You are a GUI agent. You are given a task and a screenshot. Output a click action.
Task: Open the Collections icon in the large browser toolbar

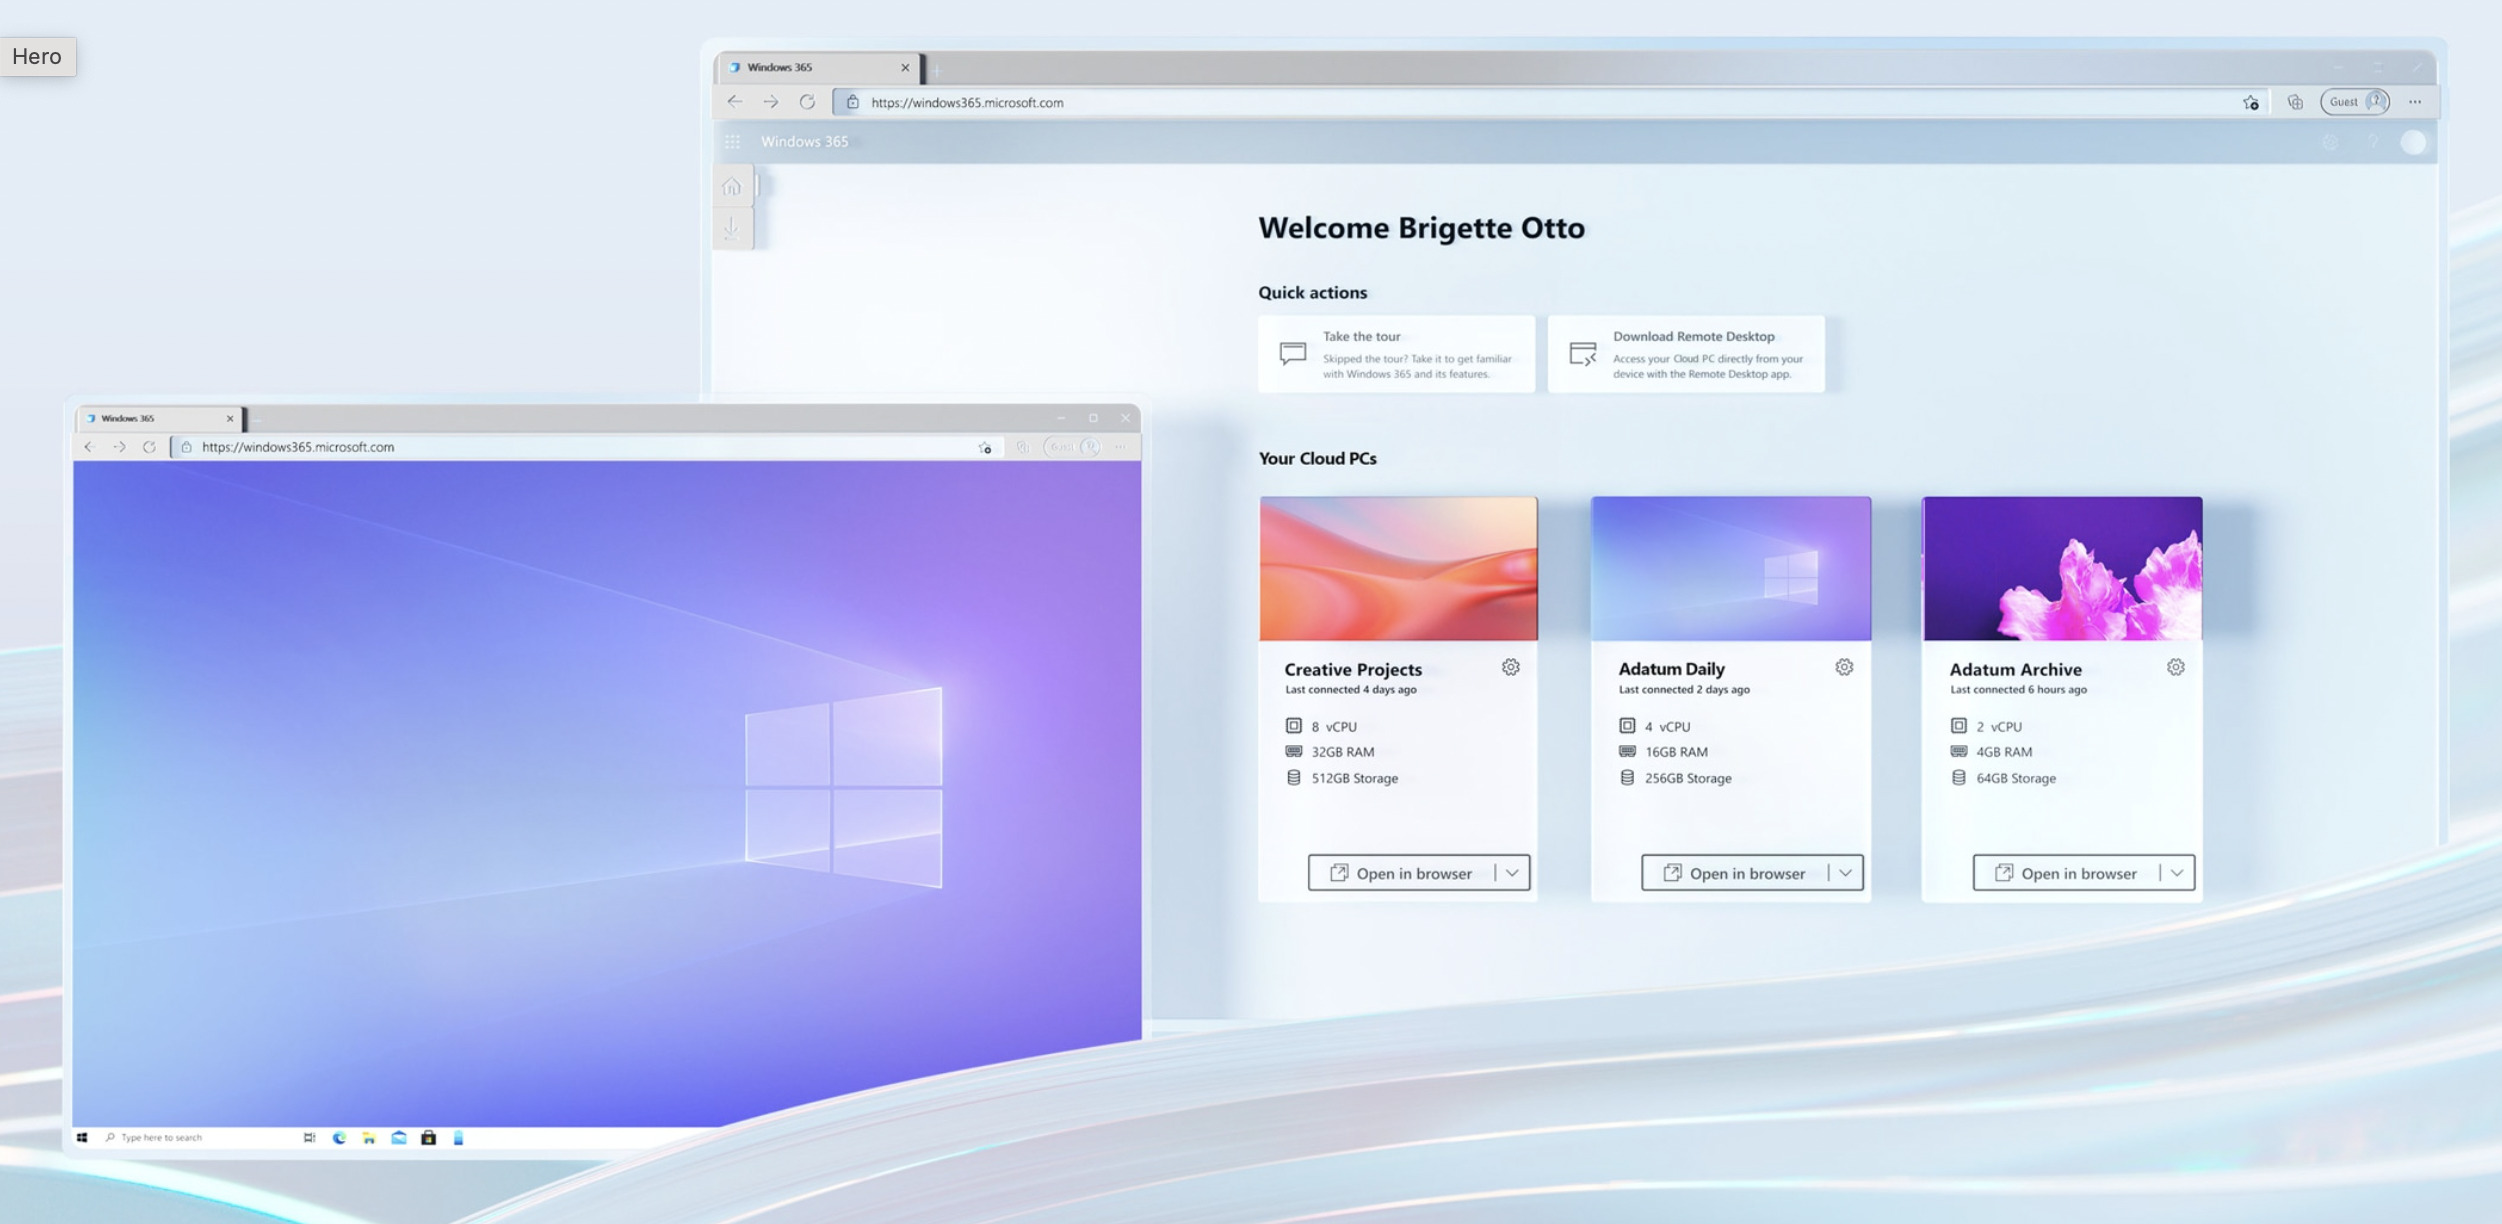[x=2295, y=102]
